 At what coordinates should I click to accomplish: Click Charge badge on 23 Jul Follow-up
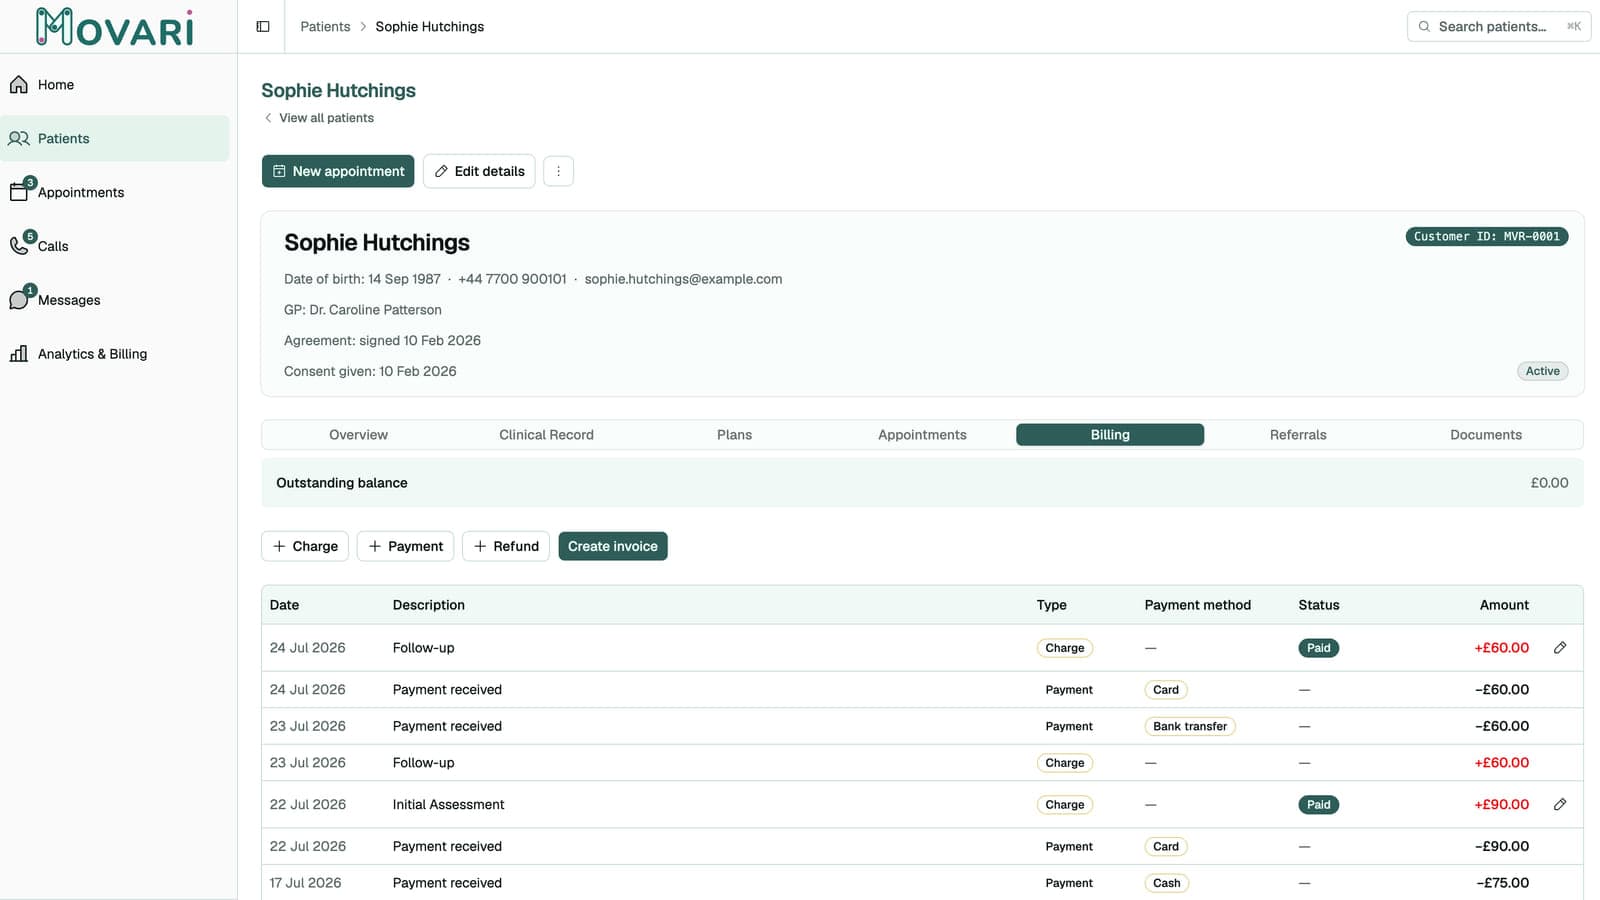1065,763
